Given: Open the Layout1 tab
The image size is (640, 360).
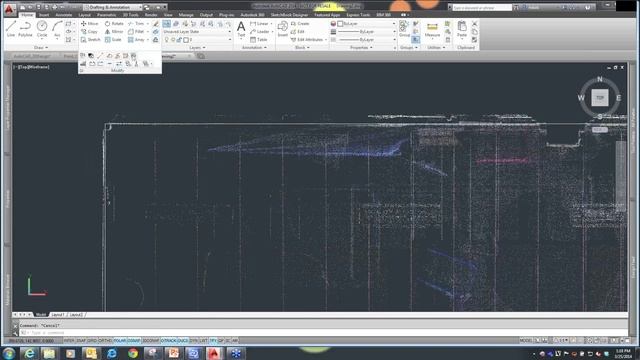Looking at the screenshot, I should pyautogui.click(x=58, y=315).
